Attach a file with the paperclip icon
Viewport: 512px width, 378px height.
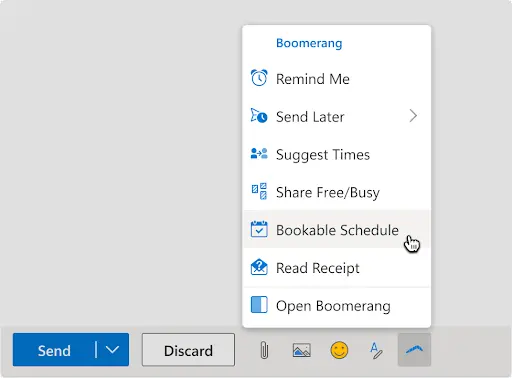click(264, 350)
